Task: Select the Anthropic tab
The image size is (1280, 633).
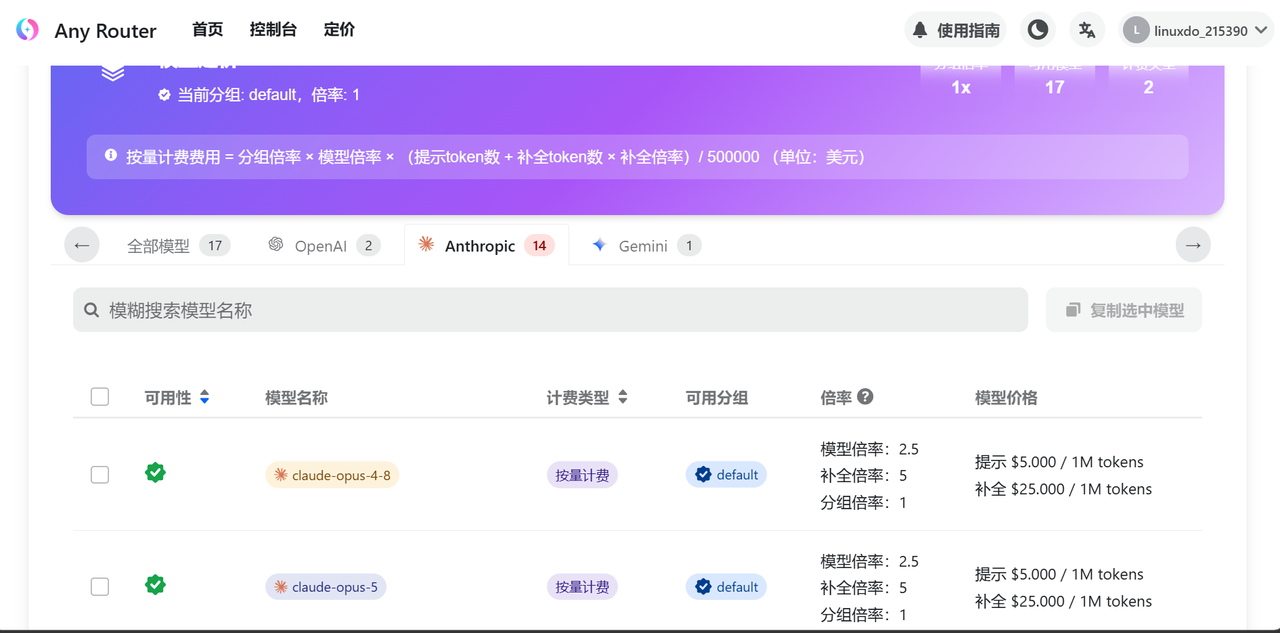Action: (x=486, y=245)
